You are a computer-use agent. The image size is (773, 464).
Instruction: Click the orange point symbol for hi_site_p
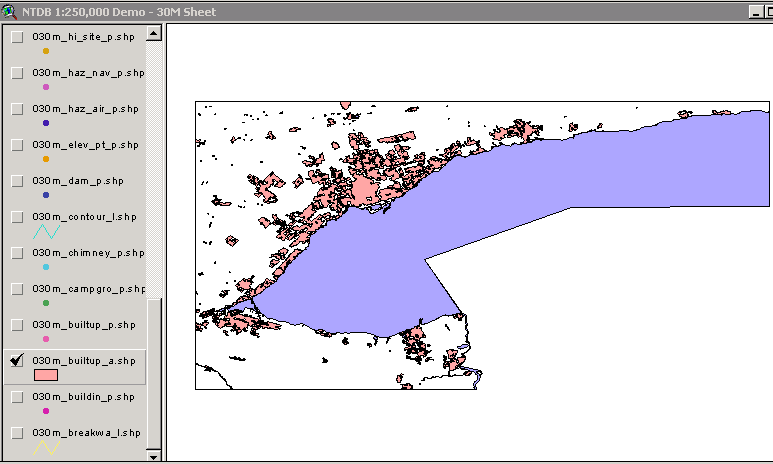point(46,51)
